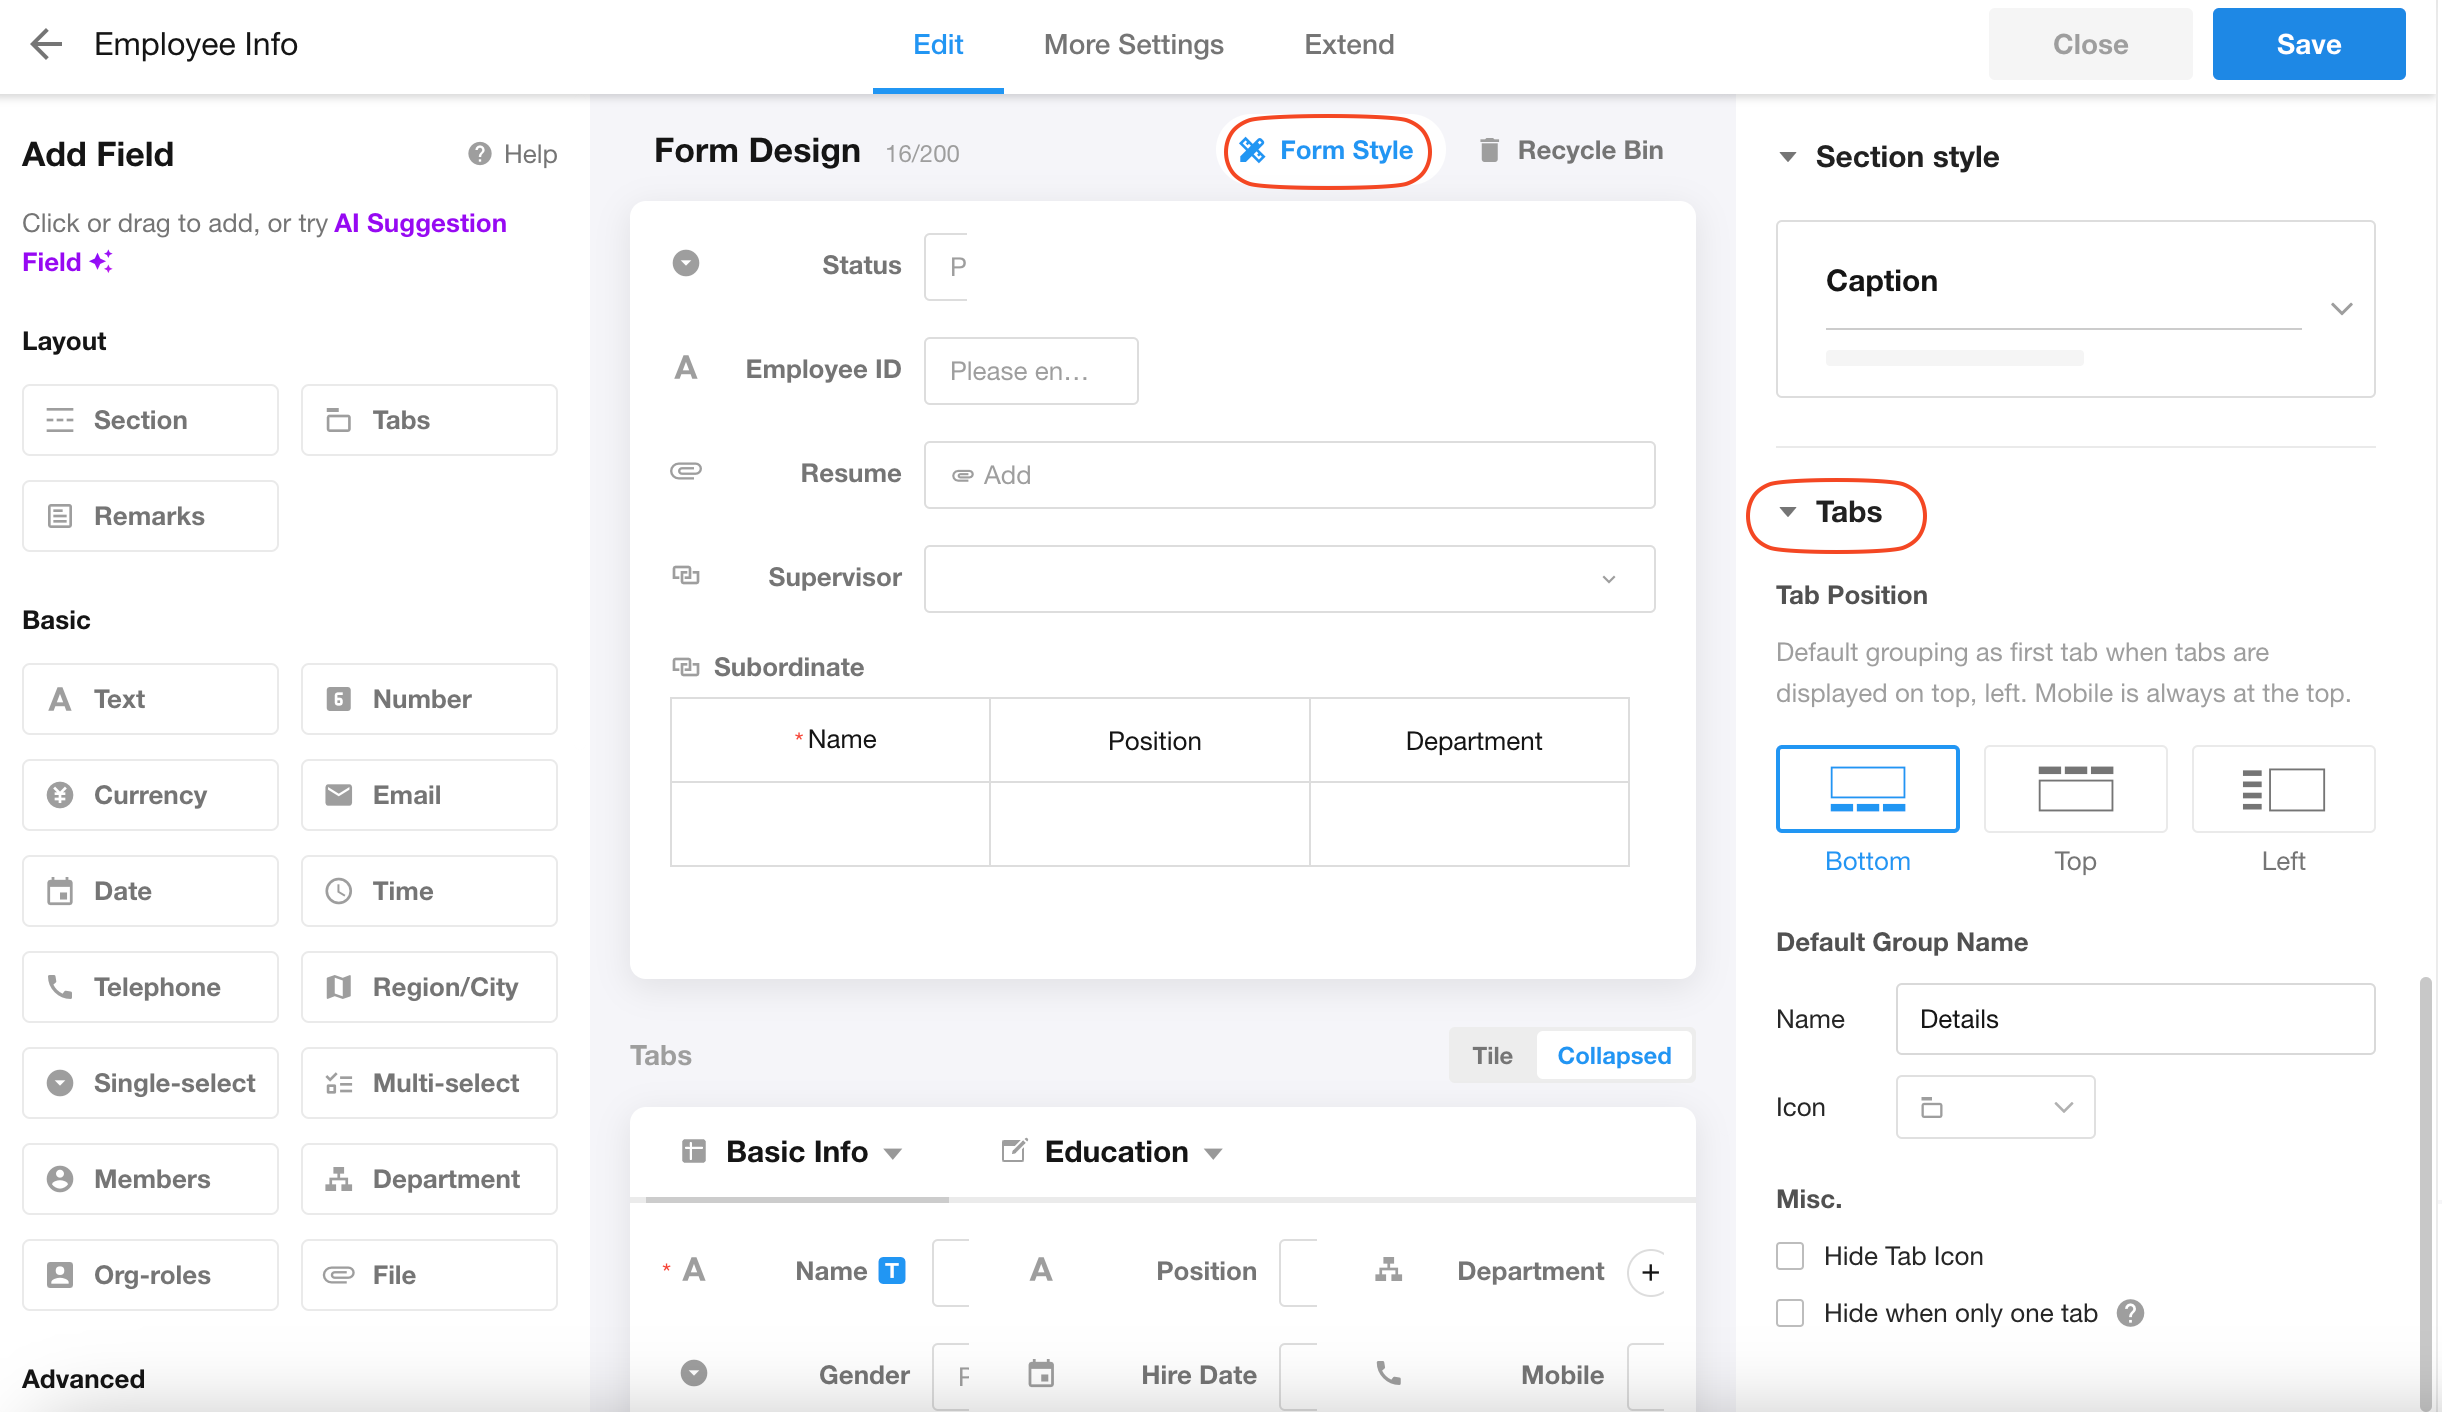
Task: Add a Currency field from the Basic list
Action: click(x=150, y=795)
